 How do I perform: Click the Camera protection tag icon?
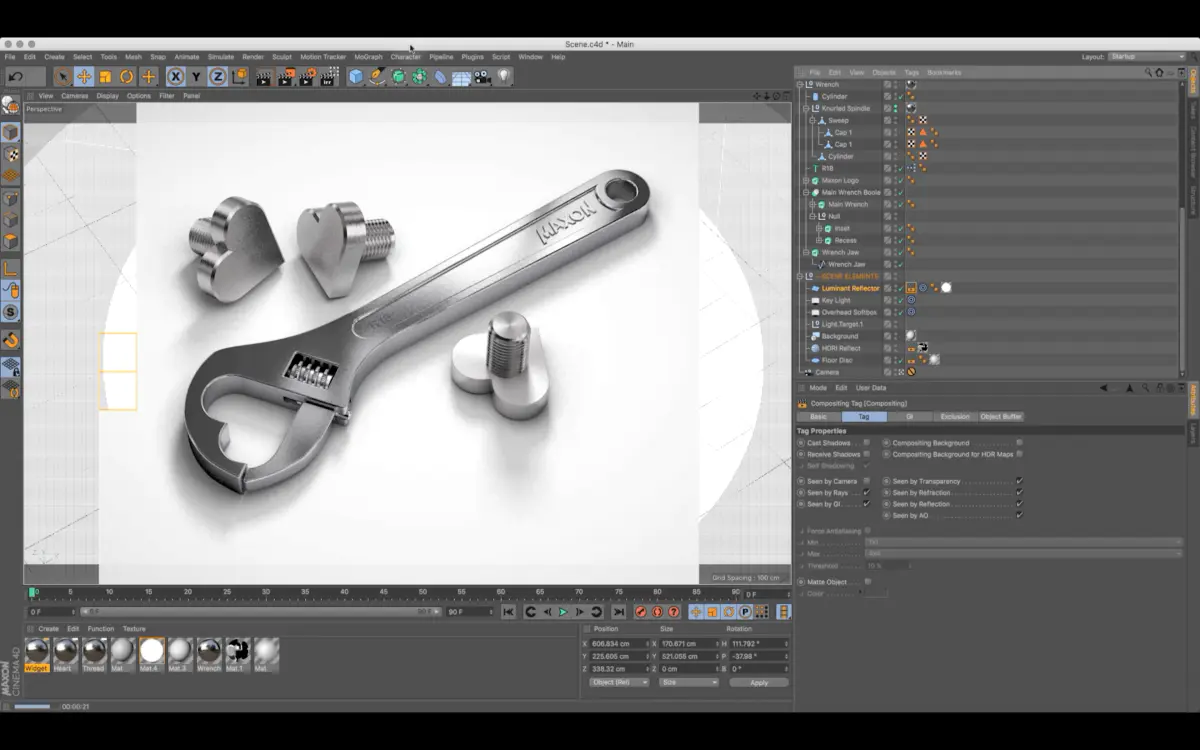click(911, 372)
